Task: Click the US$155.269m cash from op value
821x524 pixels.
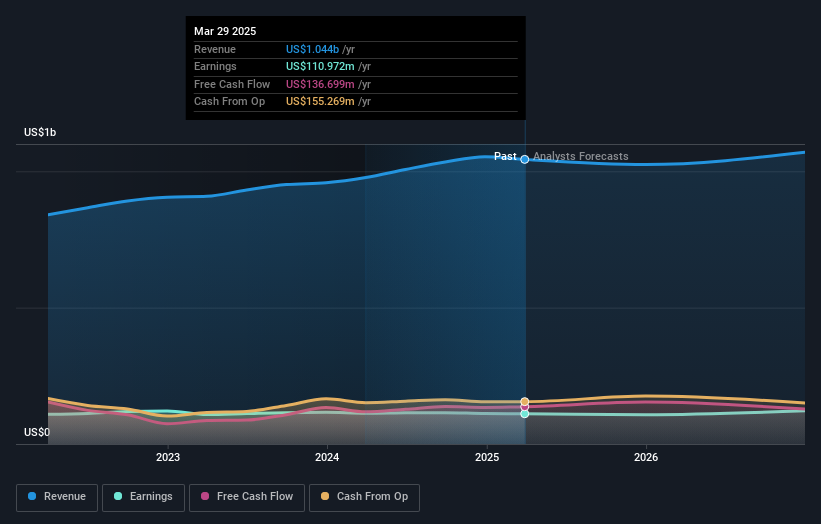Action: (320, 102)
